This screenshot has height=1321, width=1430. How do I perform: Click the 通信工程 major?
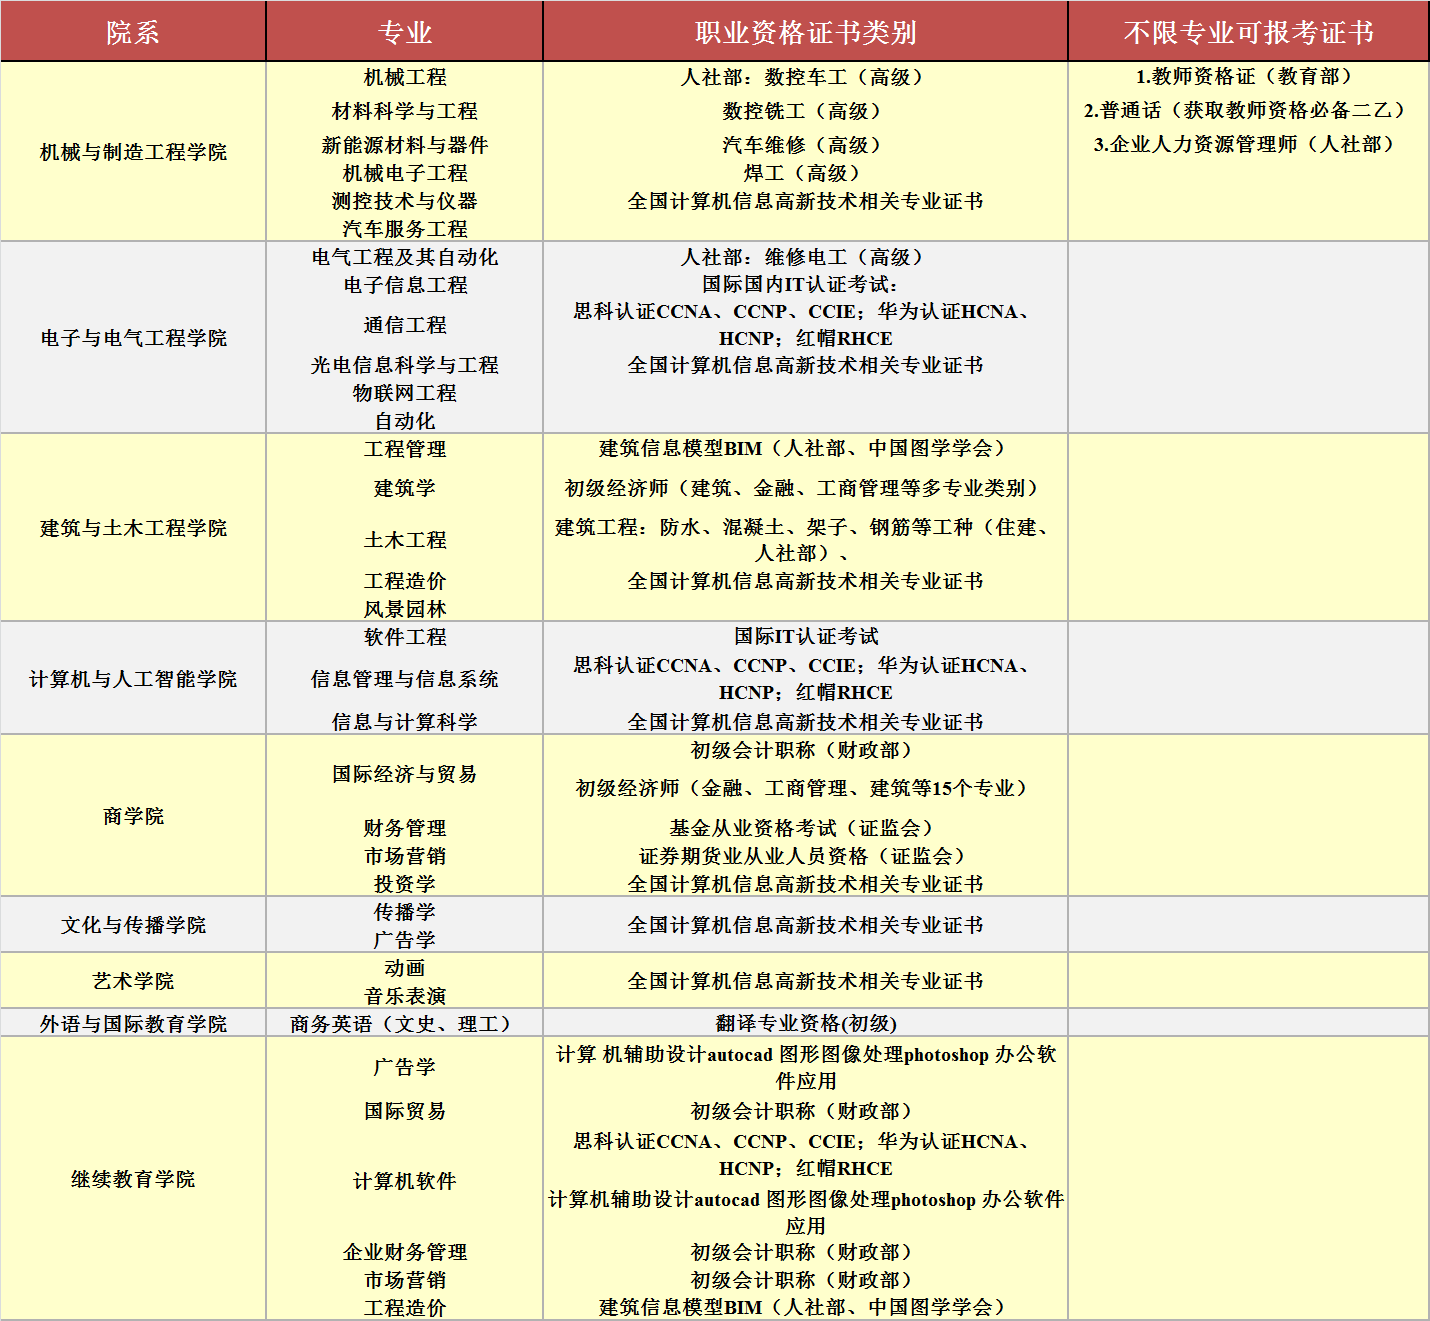[405, 325]
